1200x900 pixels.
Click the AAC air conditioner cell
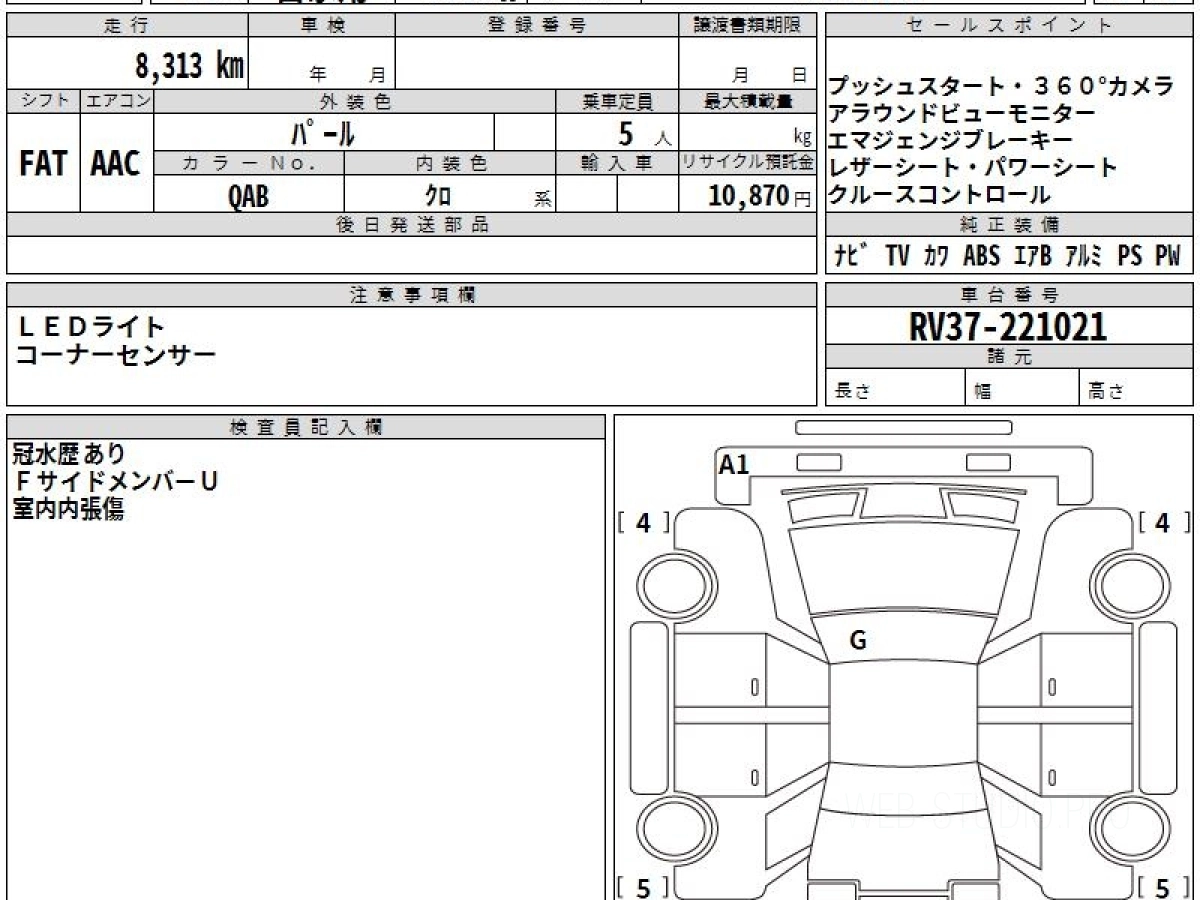tap(116, 164)
